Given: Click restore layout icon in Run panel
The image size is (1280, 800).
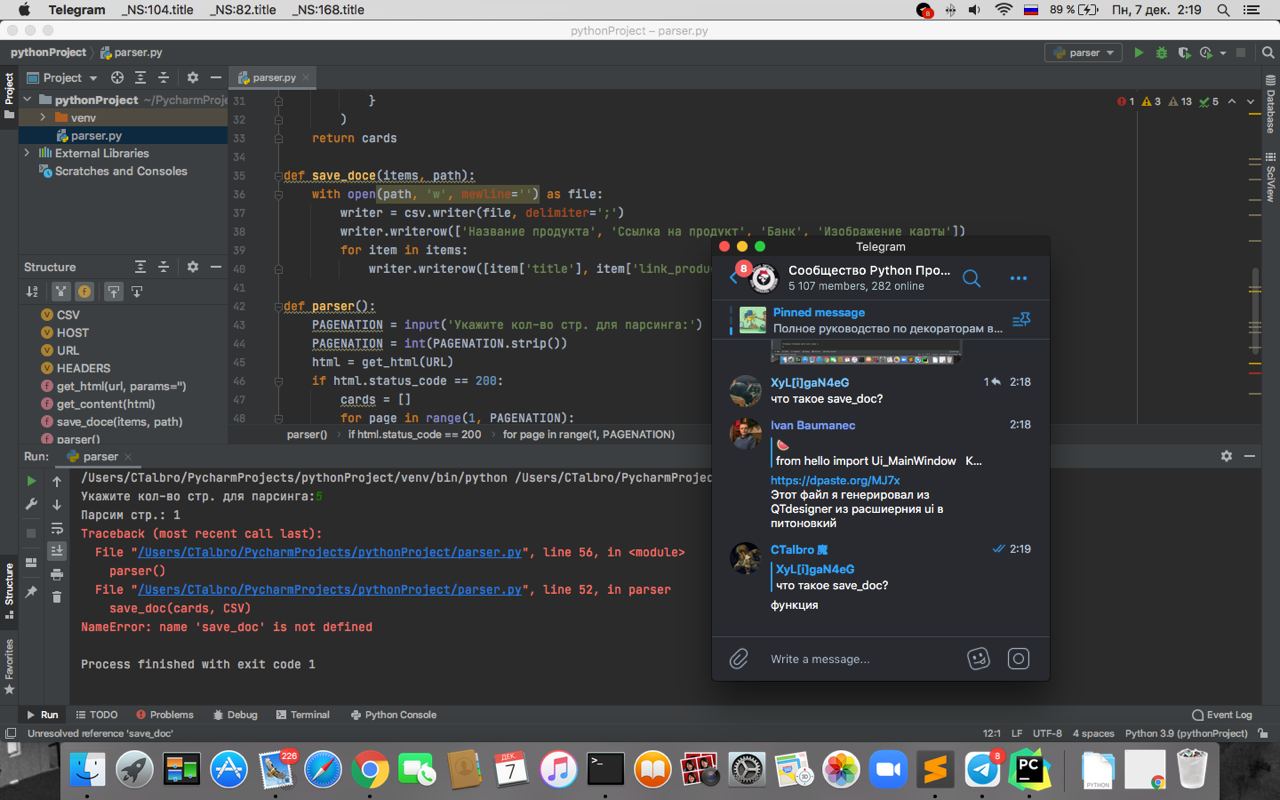Looking at the screenshot, I should 31,563.
